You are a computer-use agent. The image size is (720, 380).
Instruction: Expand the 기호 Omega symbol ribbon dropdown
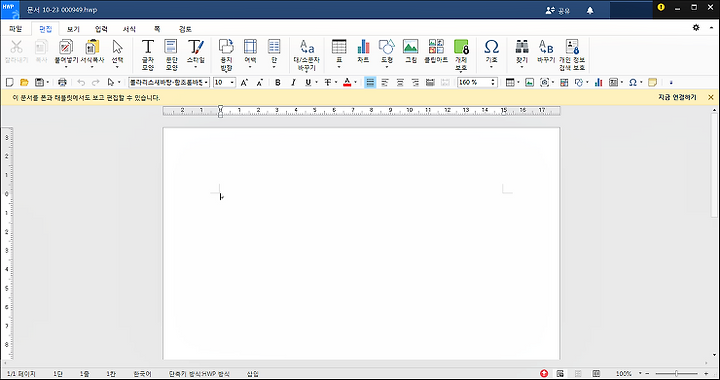pyautogui.click(x=491, y=67)
